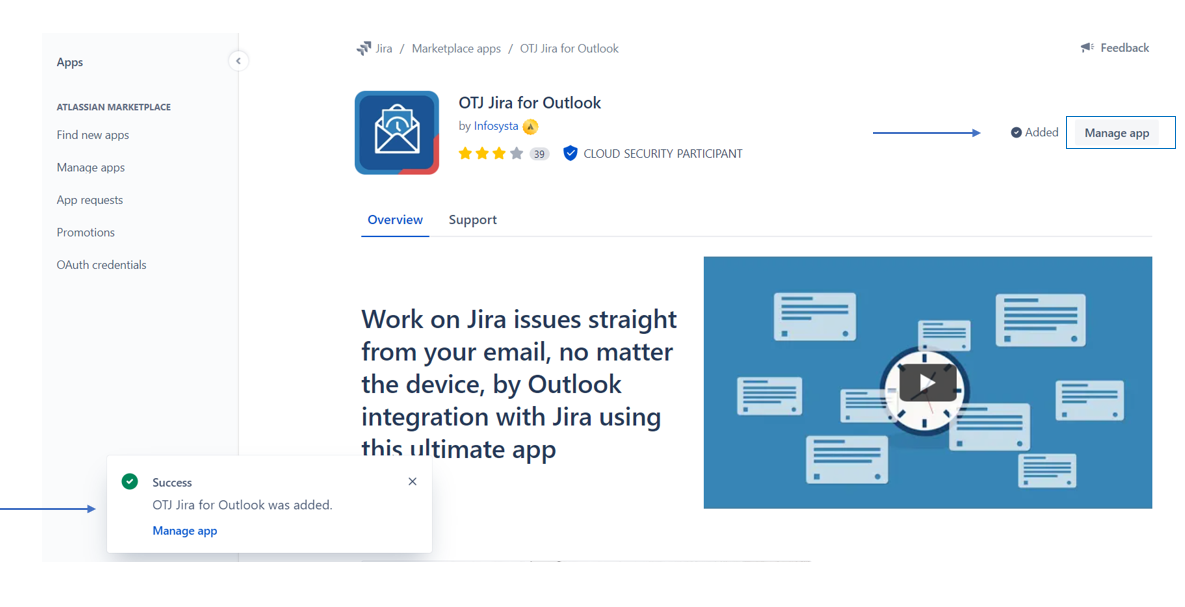The height and width of the screenshot is (607, 1185).
Task: Click the Cloud Security shield icon
Action: pyautogui.click(x=571, y=153)
